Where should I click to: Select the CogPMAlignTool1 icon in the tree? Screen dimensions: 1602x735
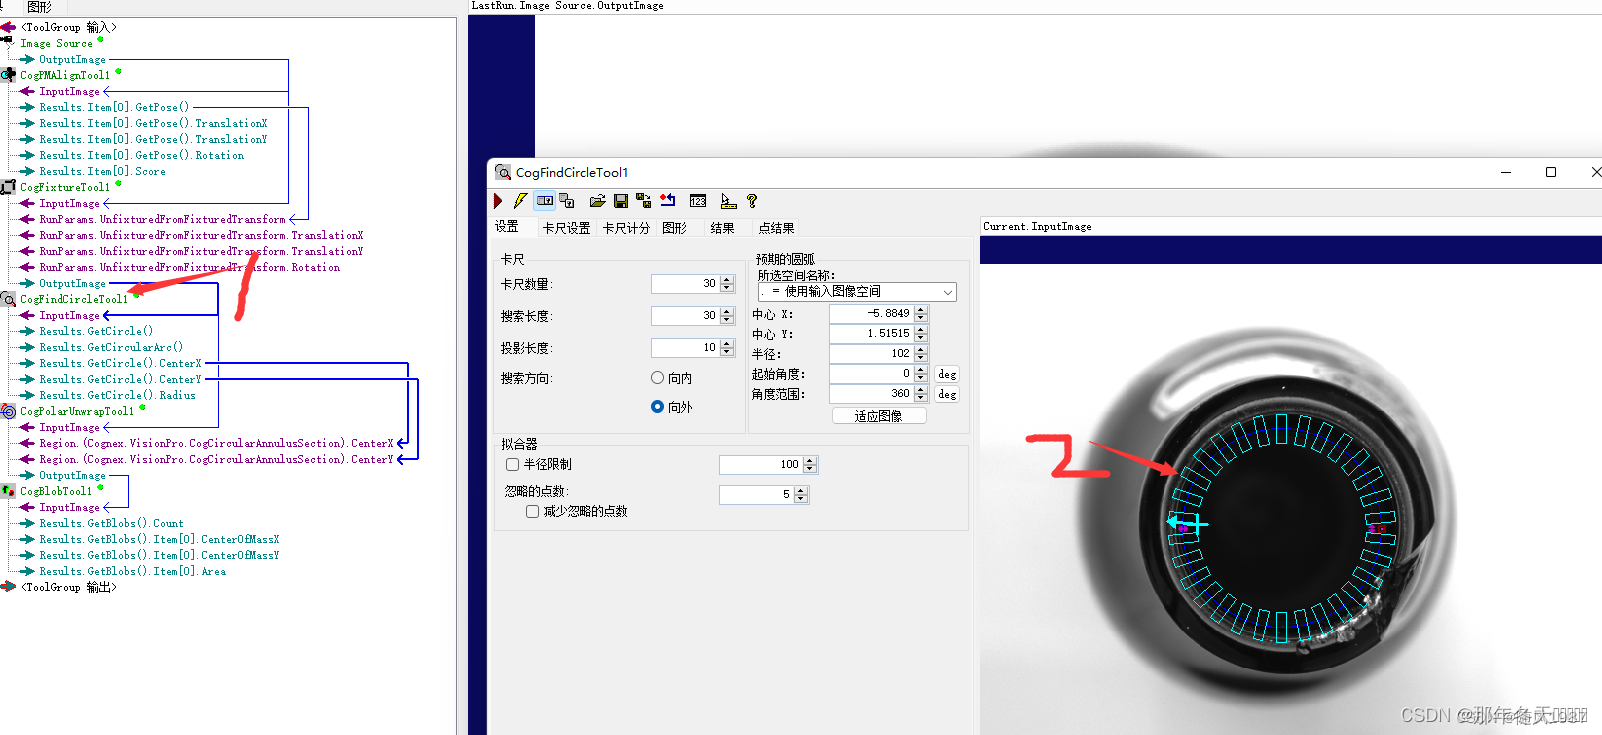click(8, 75)
